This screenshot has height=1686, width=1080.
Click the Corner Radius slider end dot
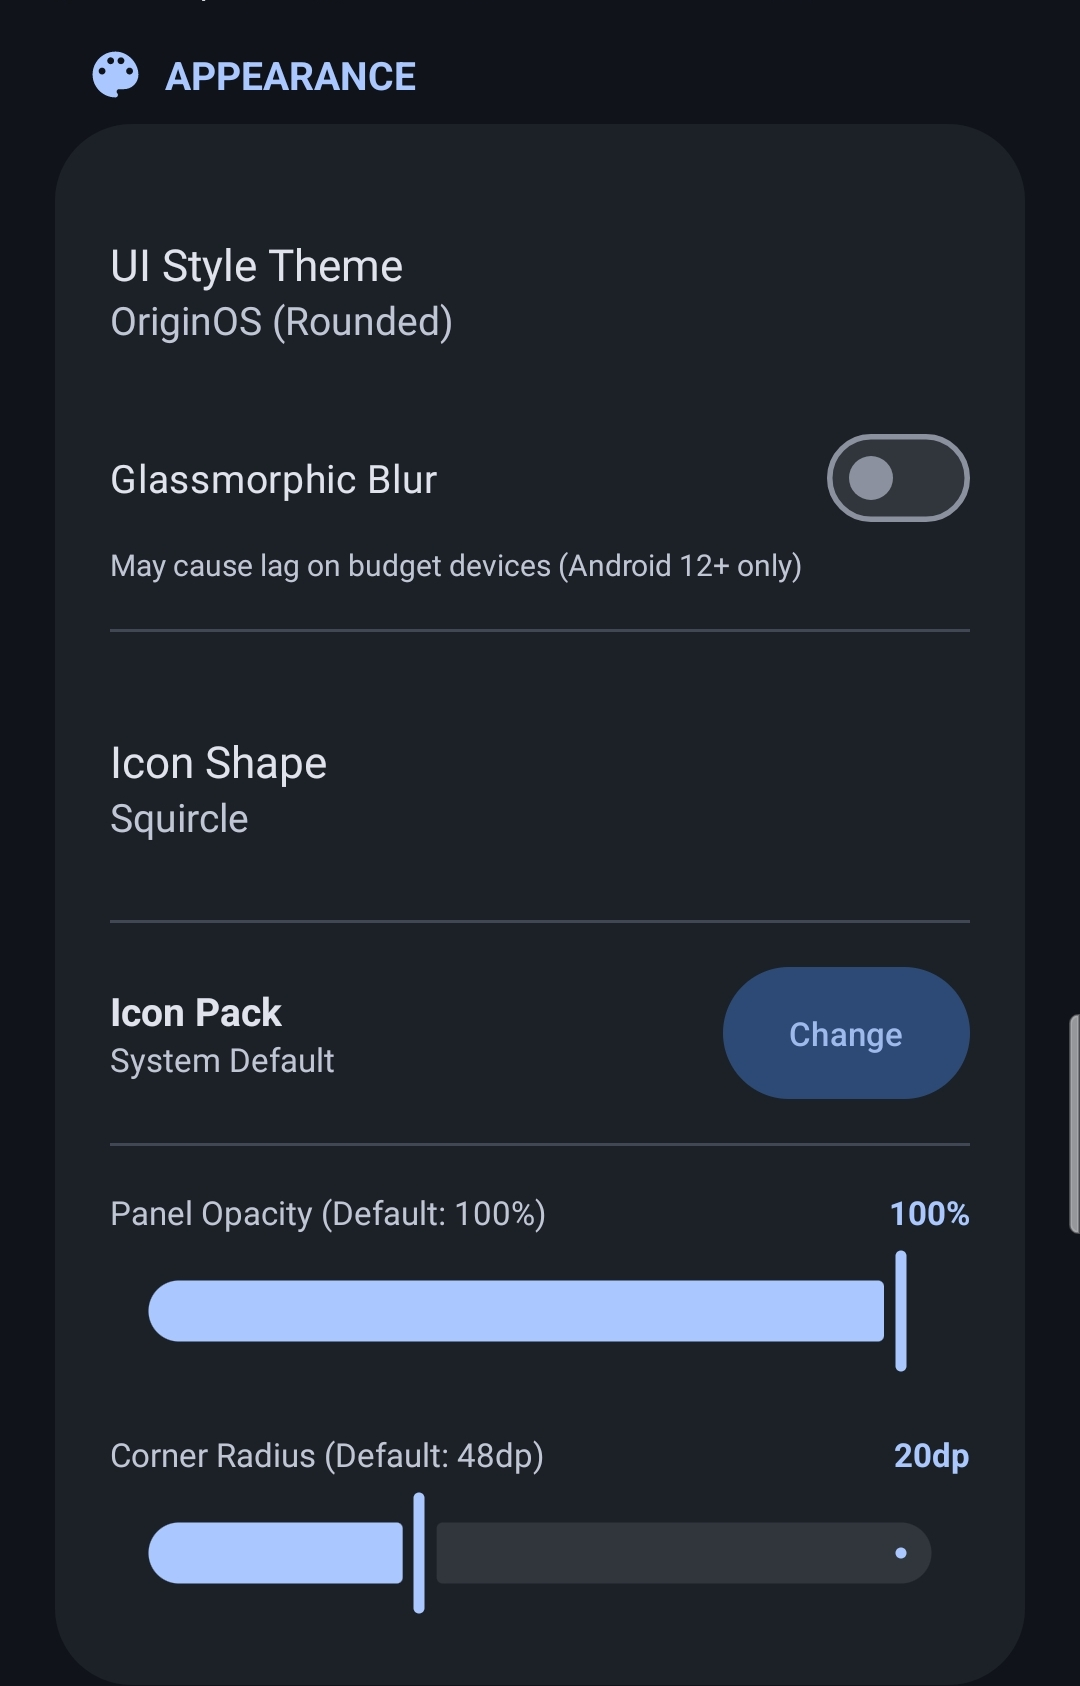(x=901, y=1553)
